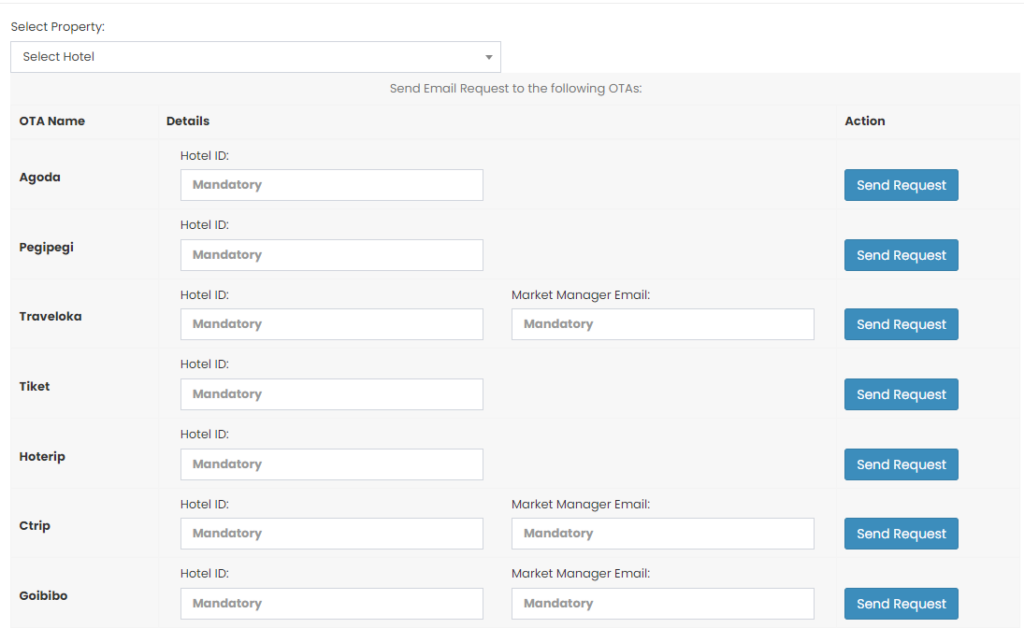Click Send Request for Pegipegi
The width and height of the screenshot is (1024, 628).
[x=901, y=255]
